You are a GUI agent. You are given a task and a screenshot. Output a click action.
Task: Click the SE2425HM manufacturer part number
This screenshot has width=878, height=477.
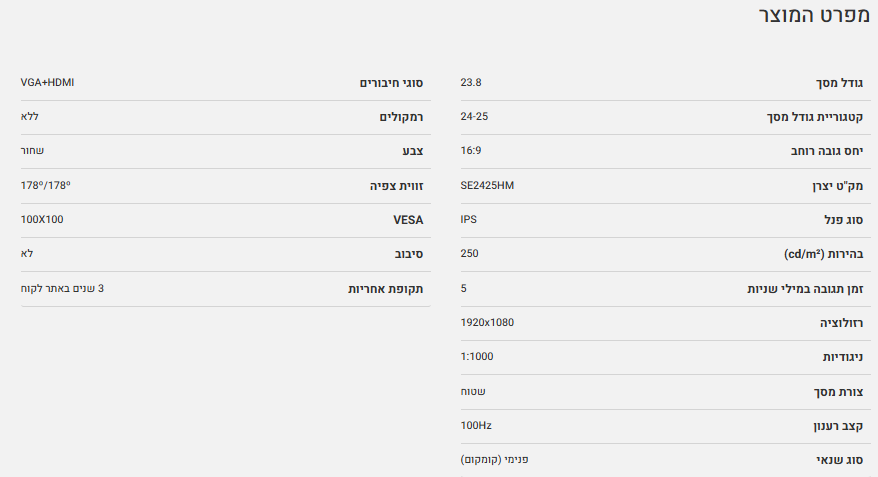[x=487, y=185]
